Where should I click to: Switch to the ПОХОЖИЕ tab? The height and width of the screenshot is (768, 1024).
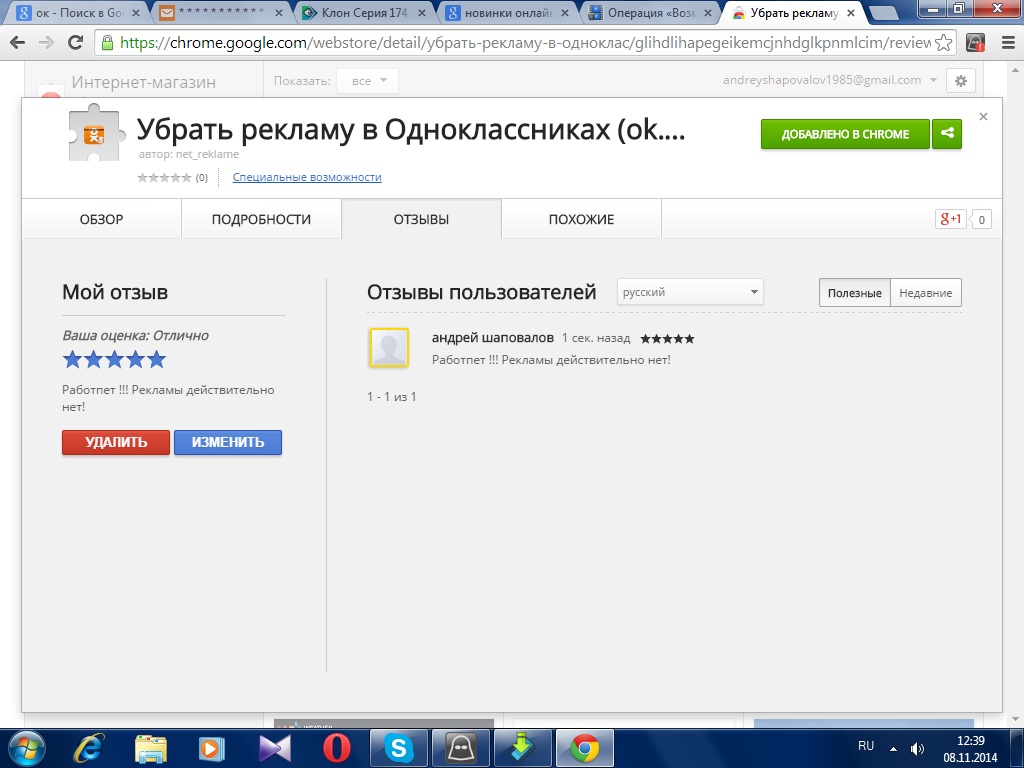581,219
